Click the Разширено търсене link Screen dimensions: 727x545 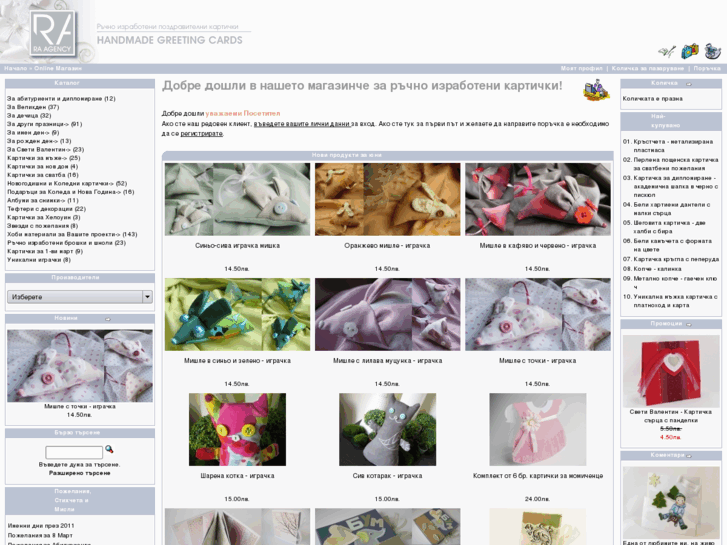pos(79,472)
